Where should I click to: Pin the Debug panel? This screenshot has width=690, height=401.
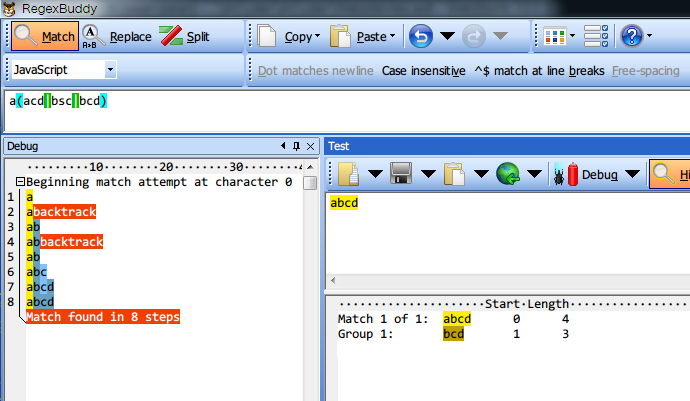(x=297, y=146)
